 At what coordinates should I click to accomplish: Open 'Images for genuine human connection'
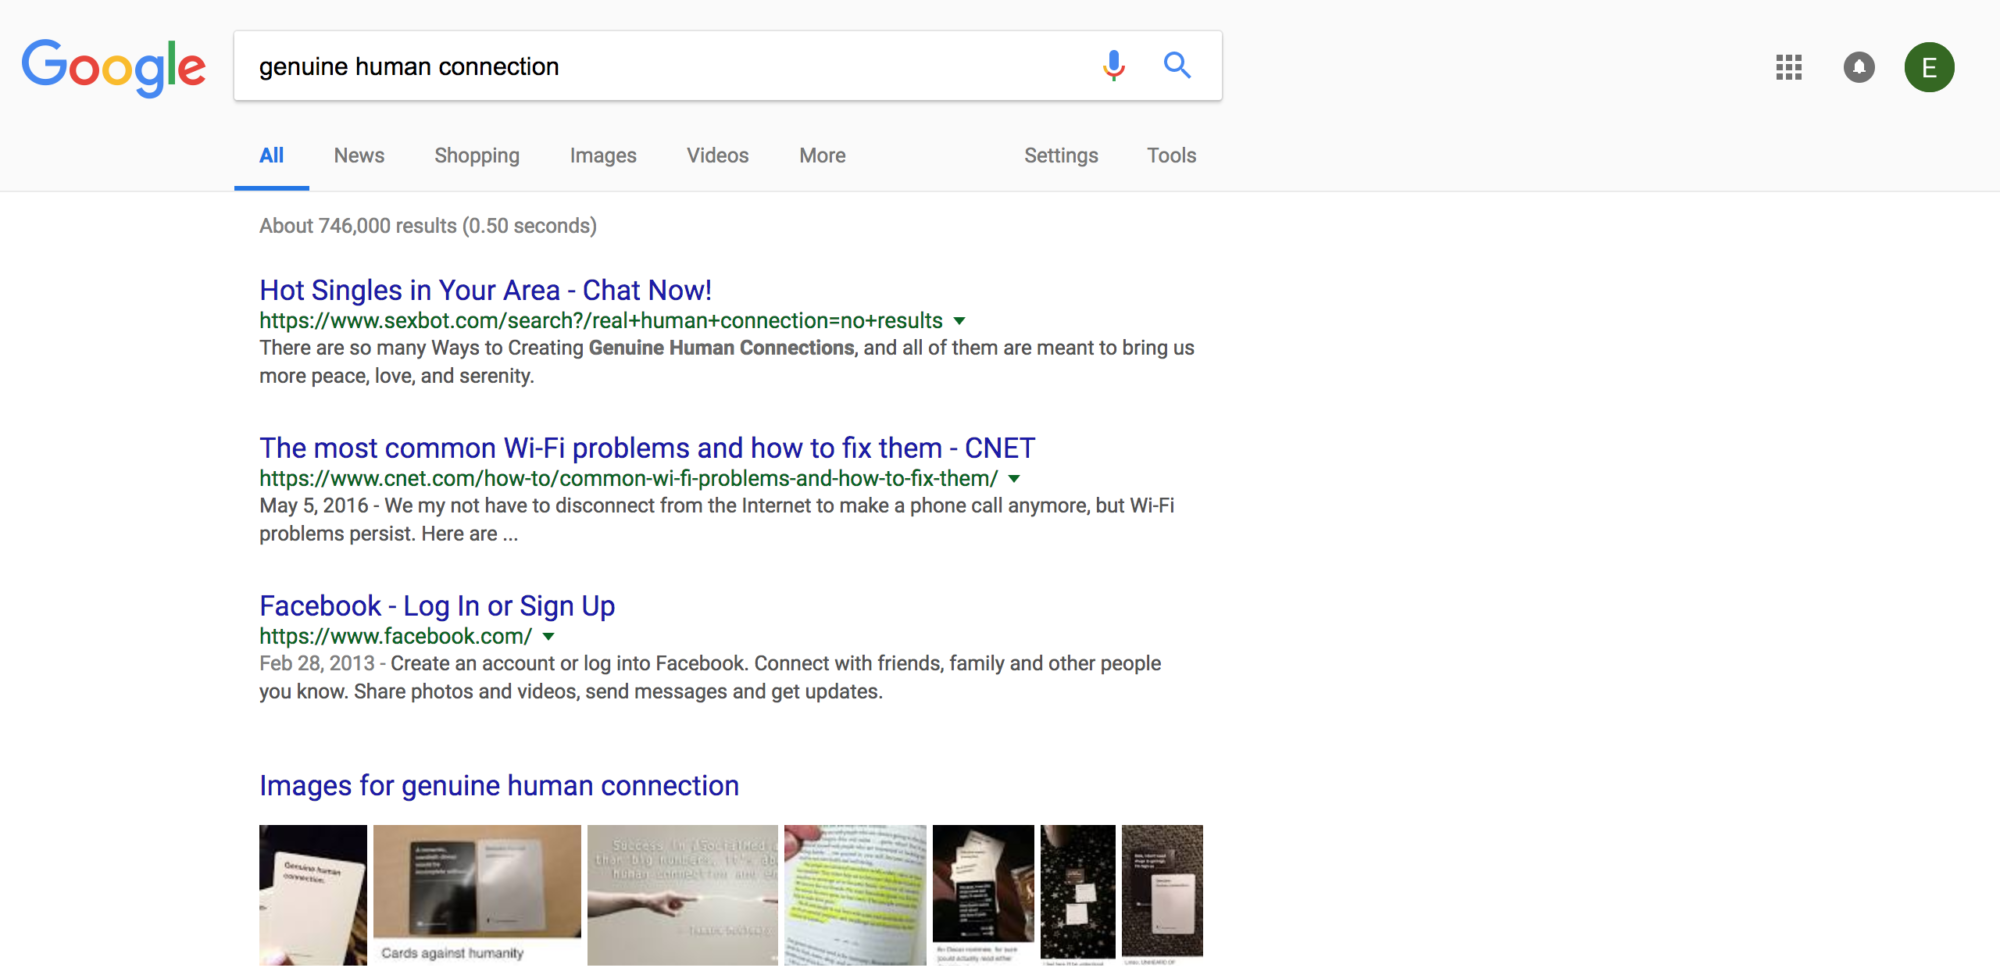[499, 786]
